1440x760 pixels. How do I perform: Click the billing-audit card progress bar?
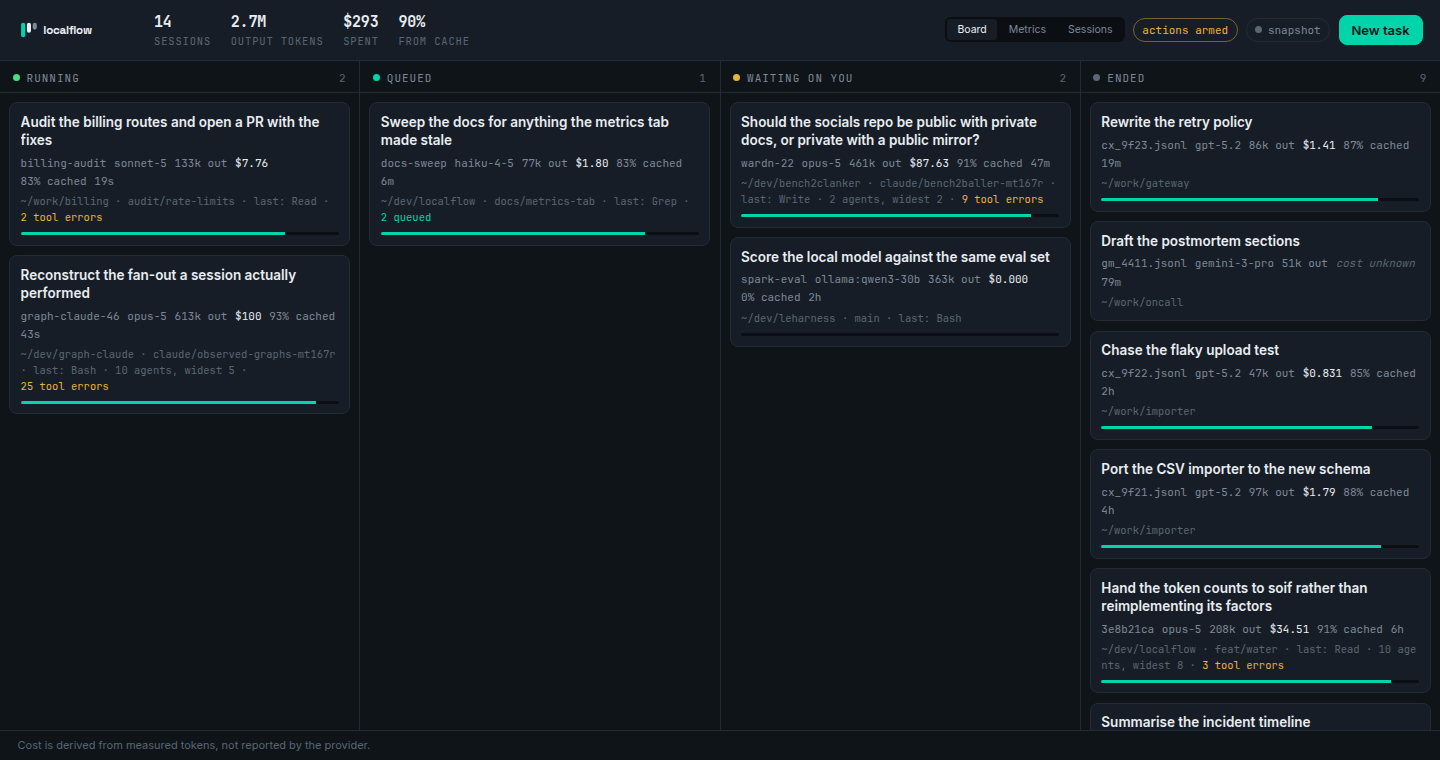(x=180, y=233)
